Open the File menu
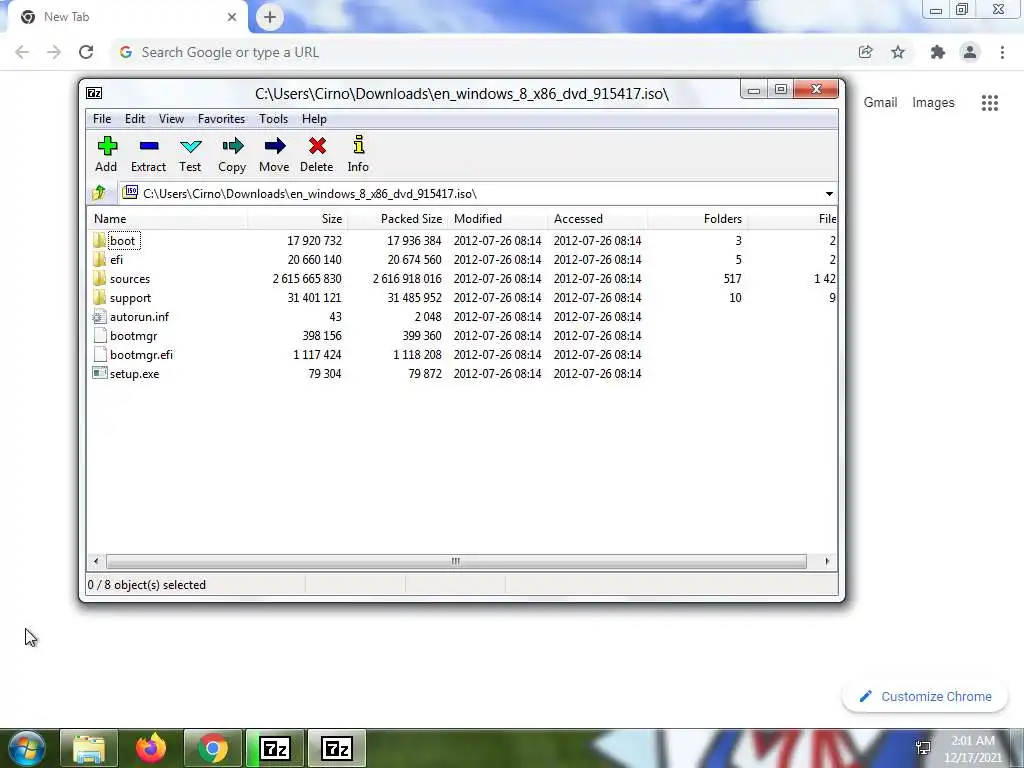Viewport: 1024px width, 768px height. pos(102,119)
